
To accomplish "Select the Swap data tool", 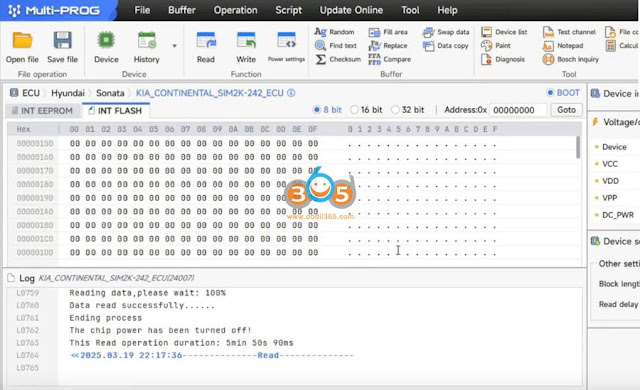I will click(446, 32).
